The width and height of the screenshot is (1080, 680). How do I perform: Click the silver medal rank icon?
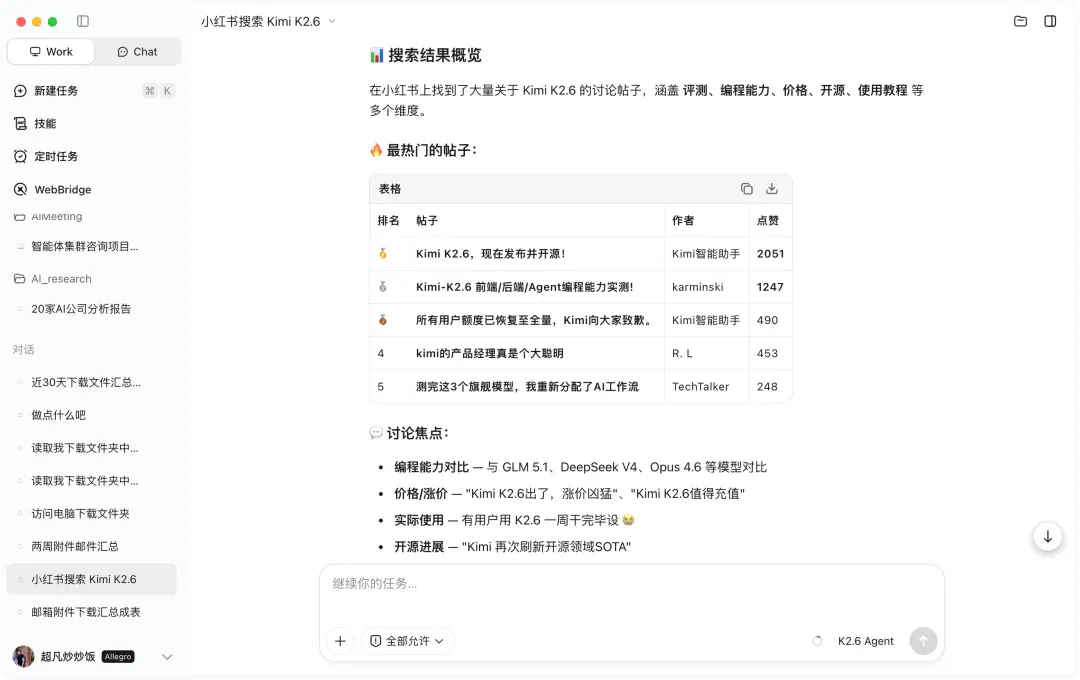[x=383, y=287]
